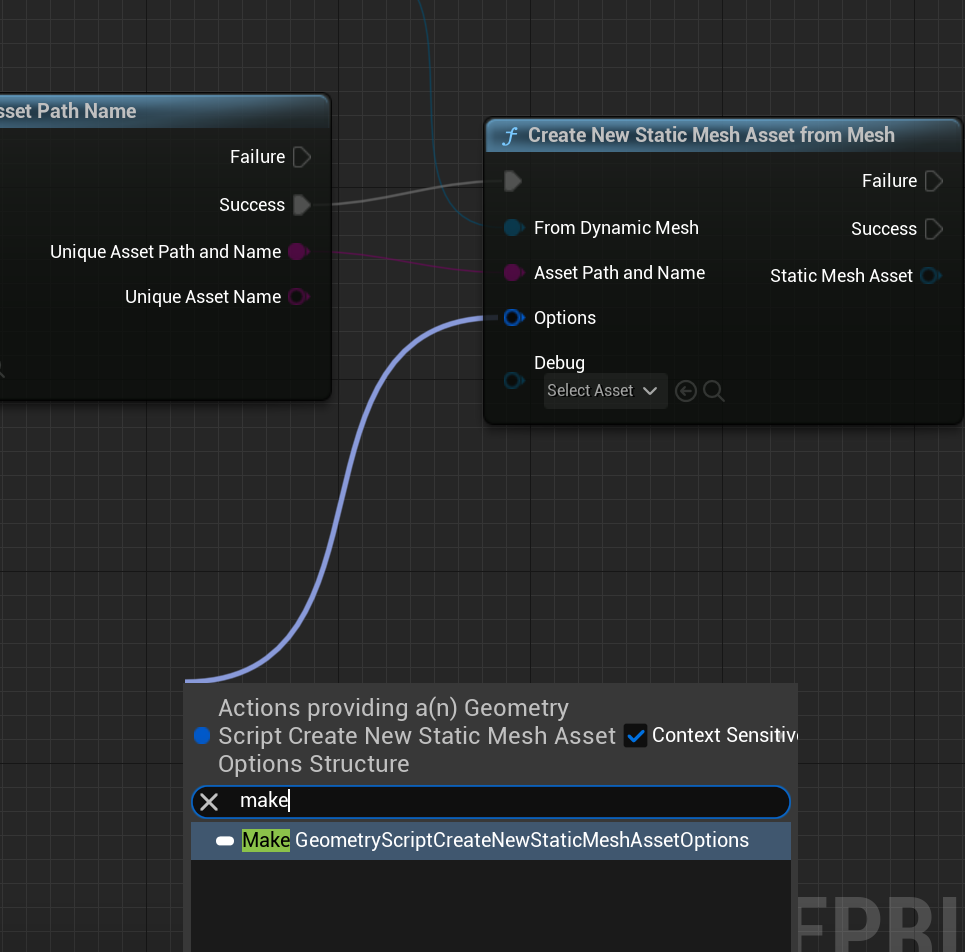Click the Static Mesh Asset output pin

pos(931,276)
